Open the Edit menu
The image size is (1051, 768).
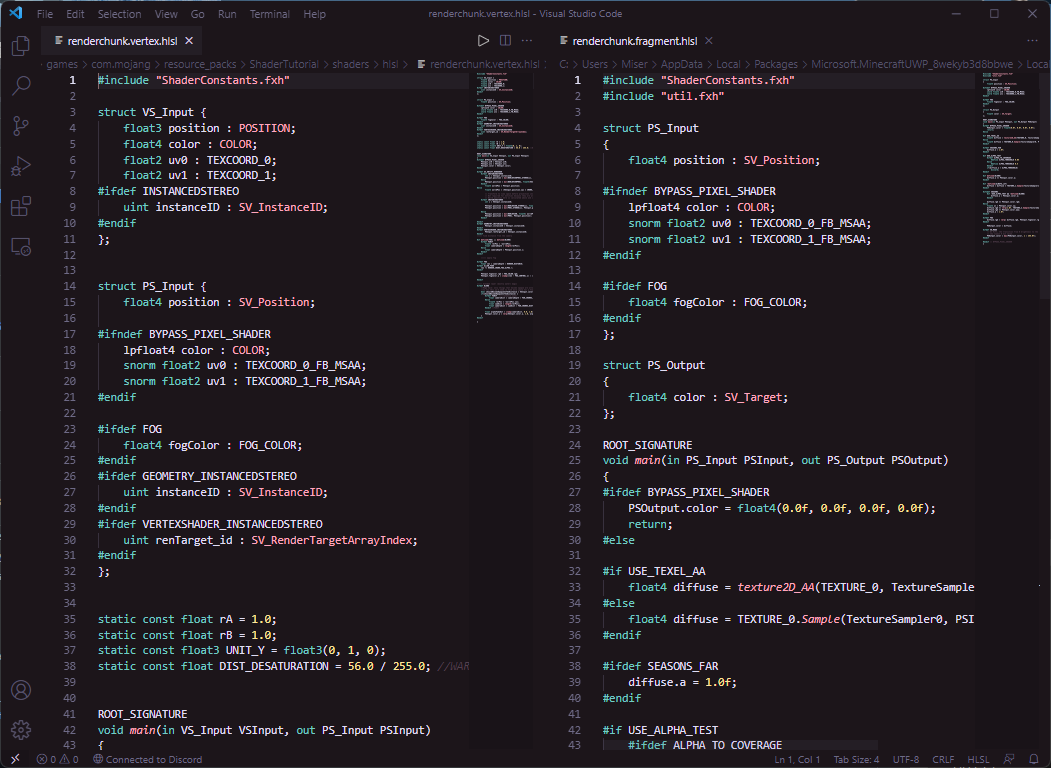(x=75, y=14)
